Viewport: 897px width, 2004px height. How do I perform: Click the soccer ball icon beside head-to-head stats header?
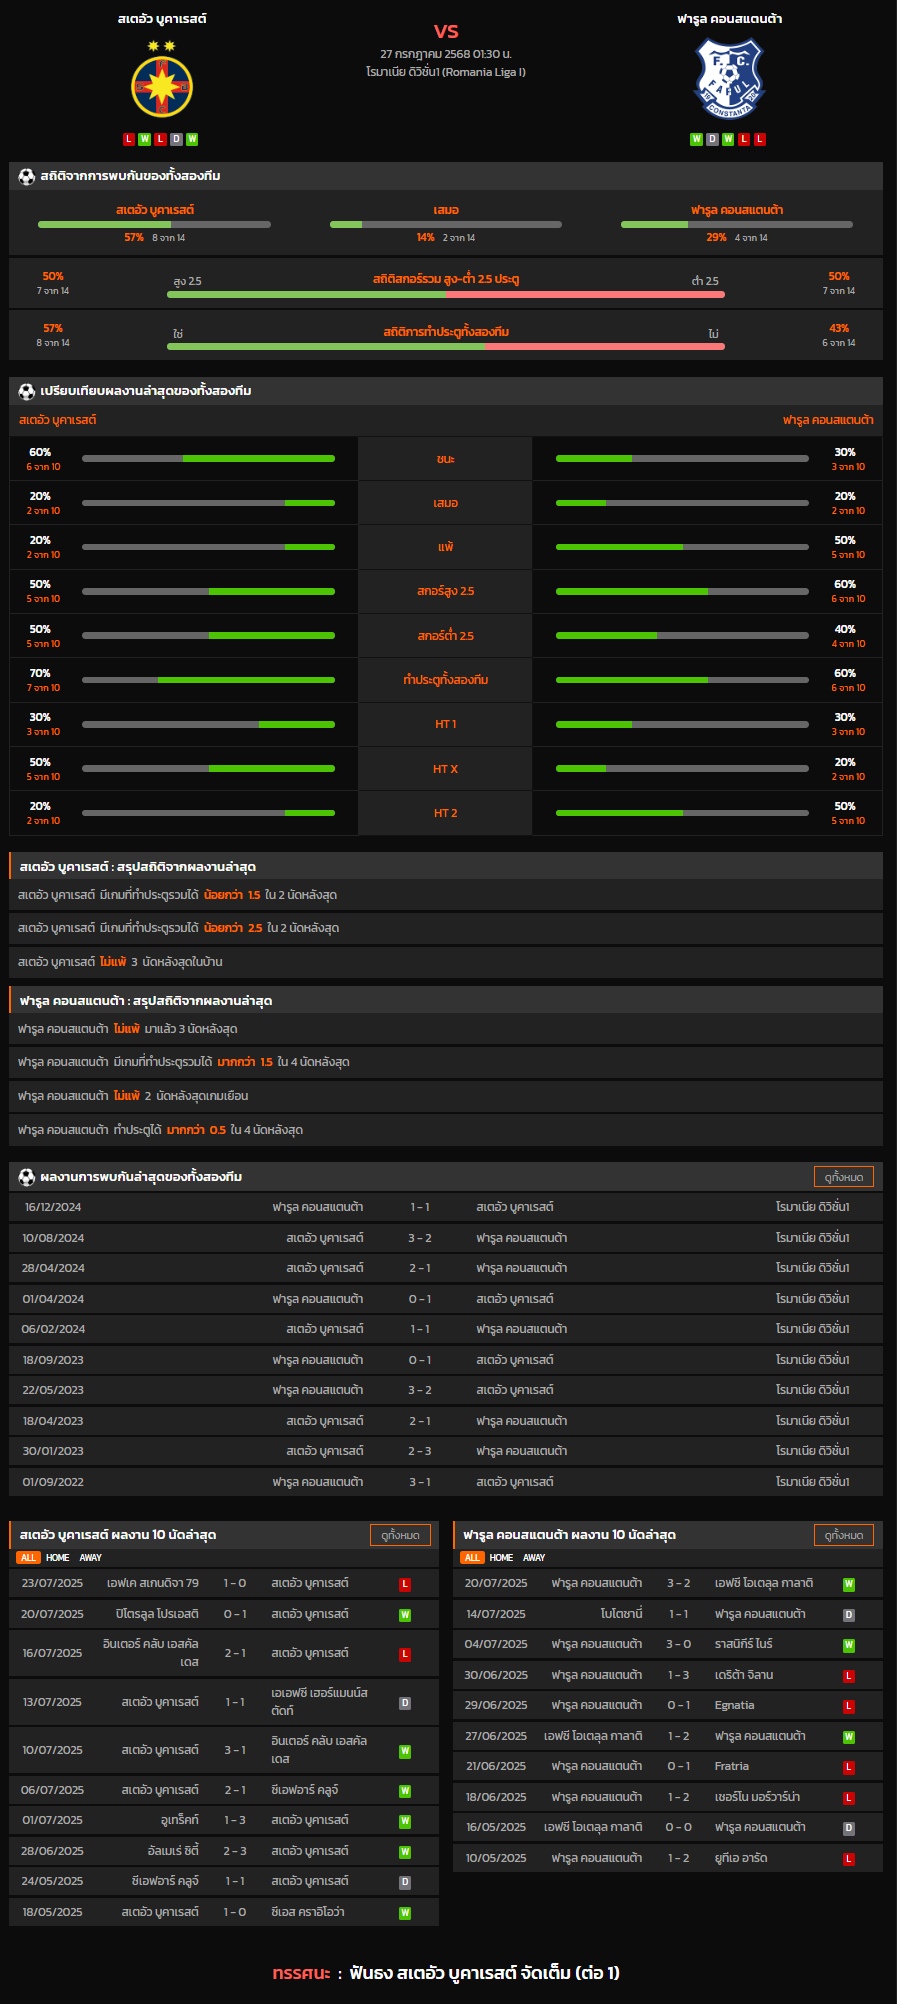[x=27, y=176]
